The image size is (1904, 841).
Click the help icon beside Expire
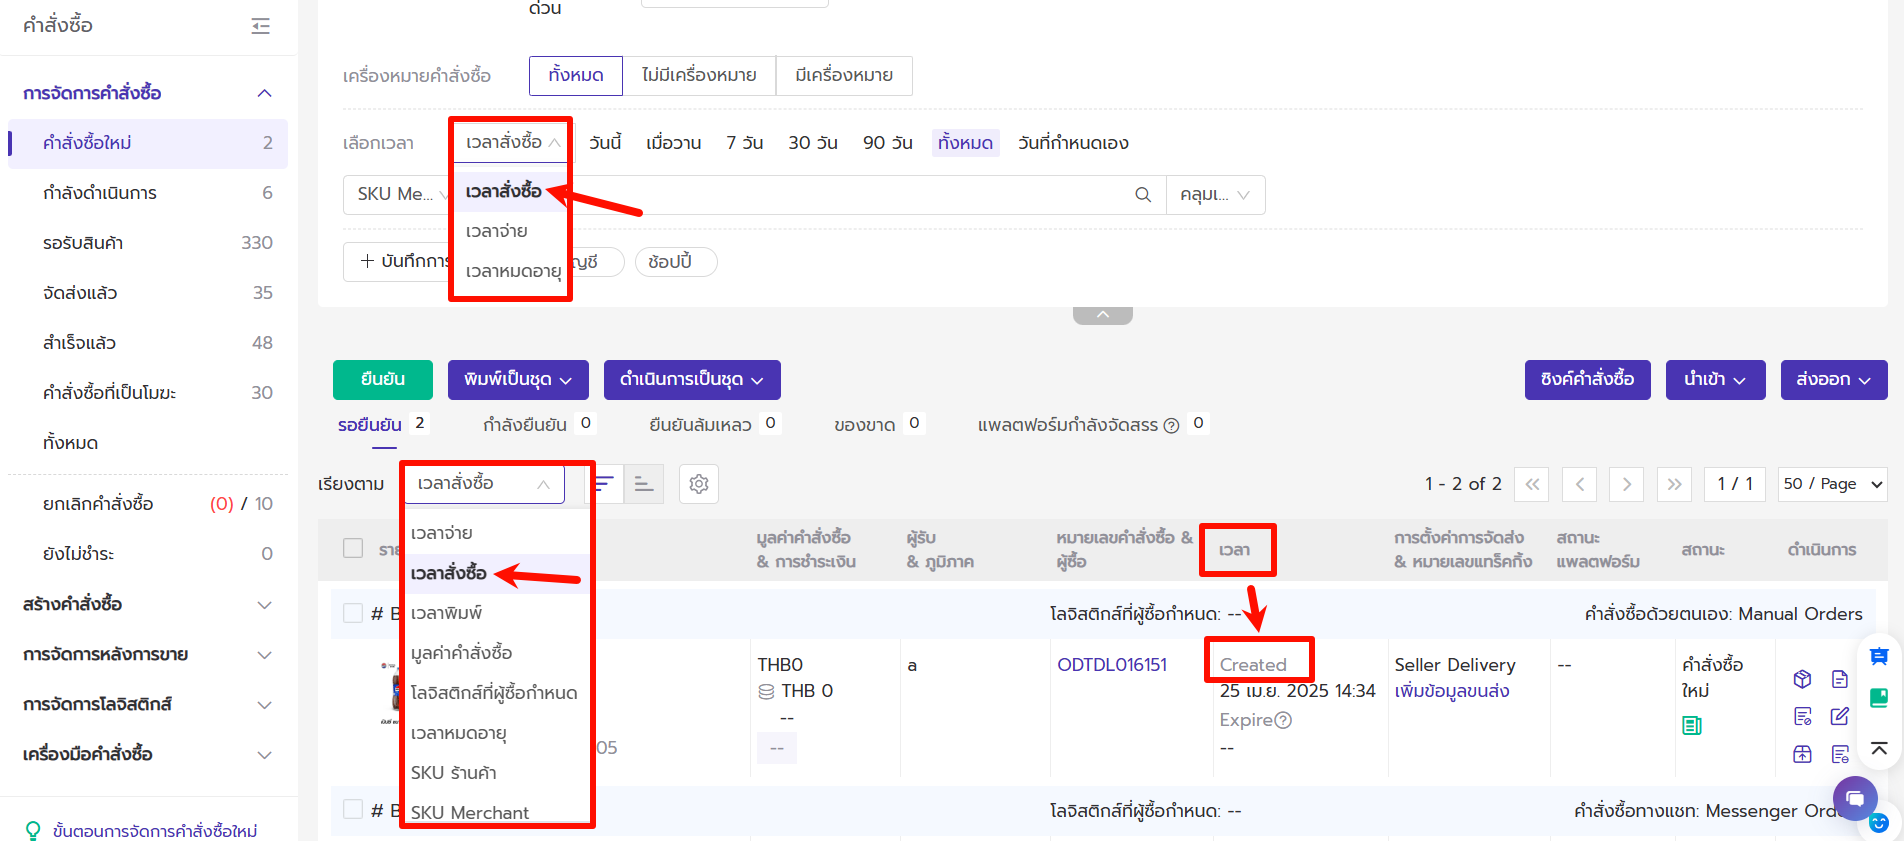click(1284, 720)
